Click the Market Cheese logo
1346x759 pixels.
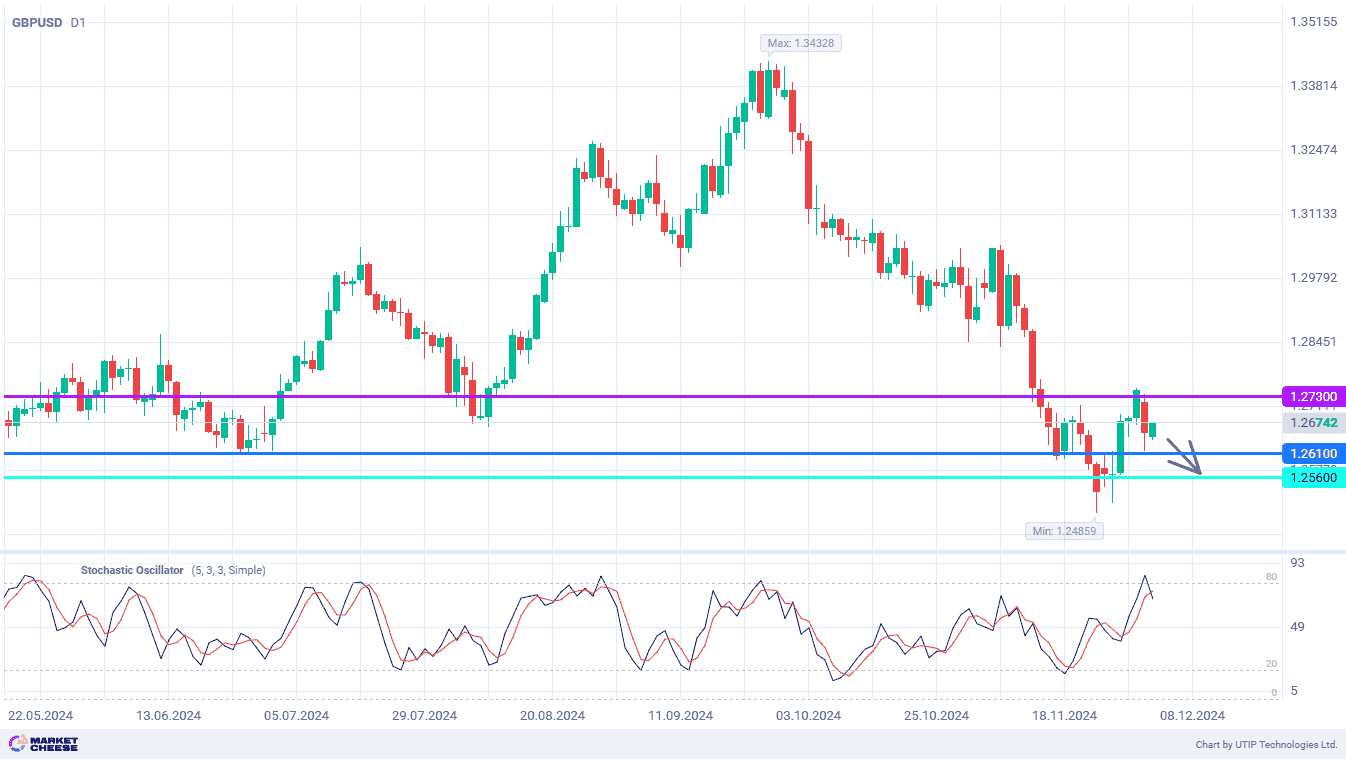[x=43, y=744]
